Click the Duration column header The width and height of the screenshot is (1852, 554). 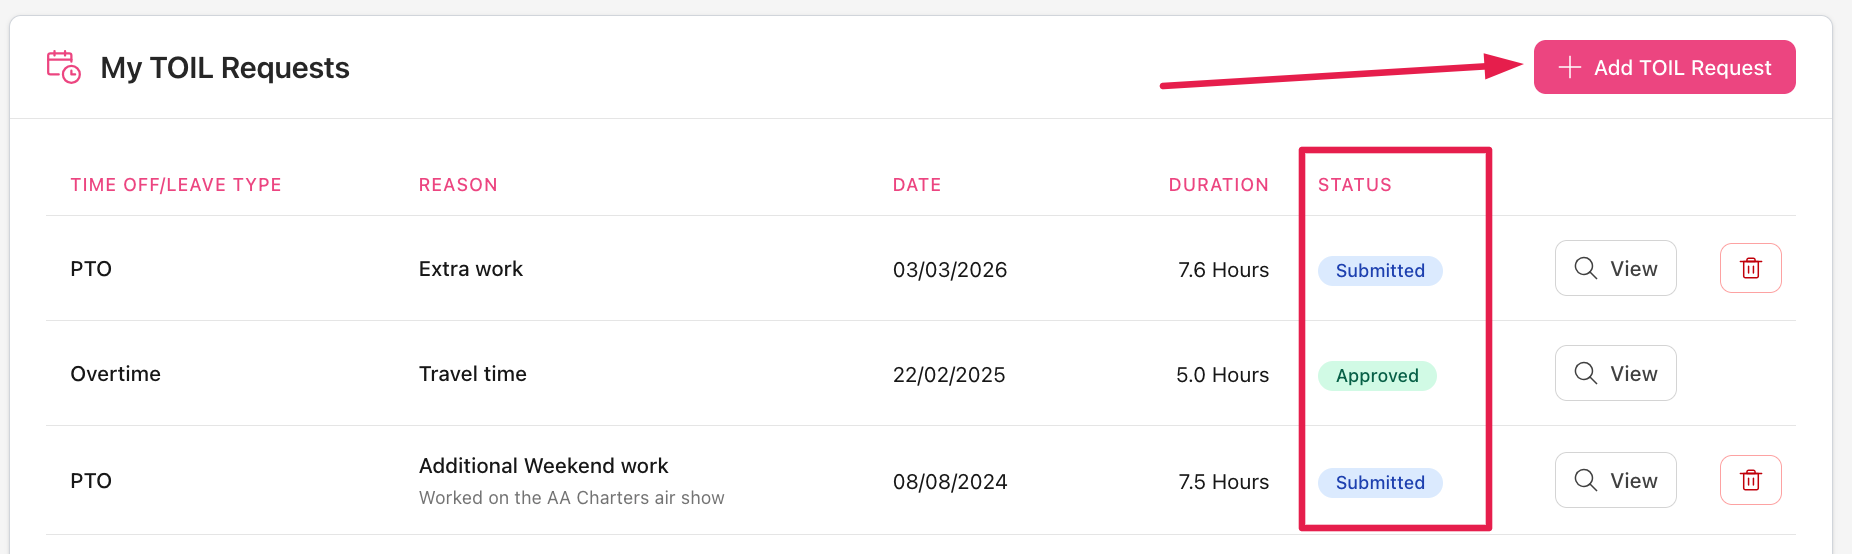[1218, 185]
